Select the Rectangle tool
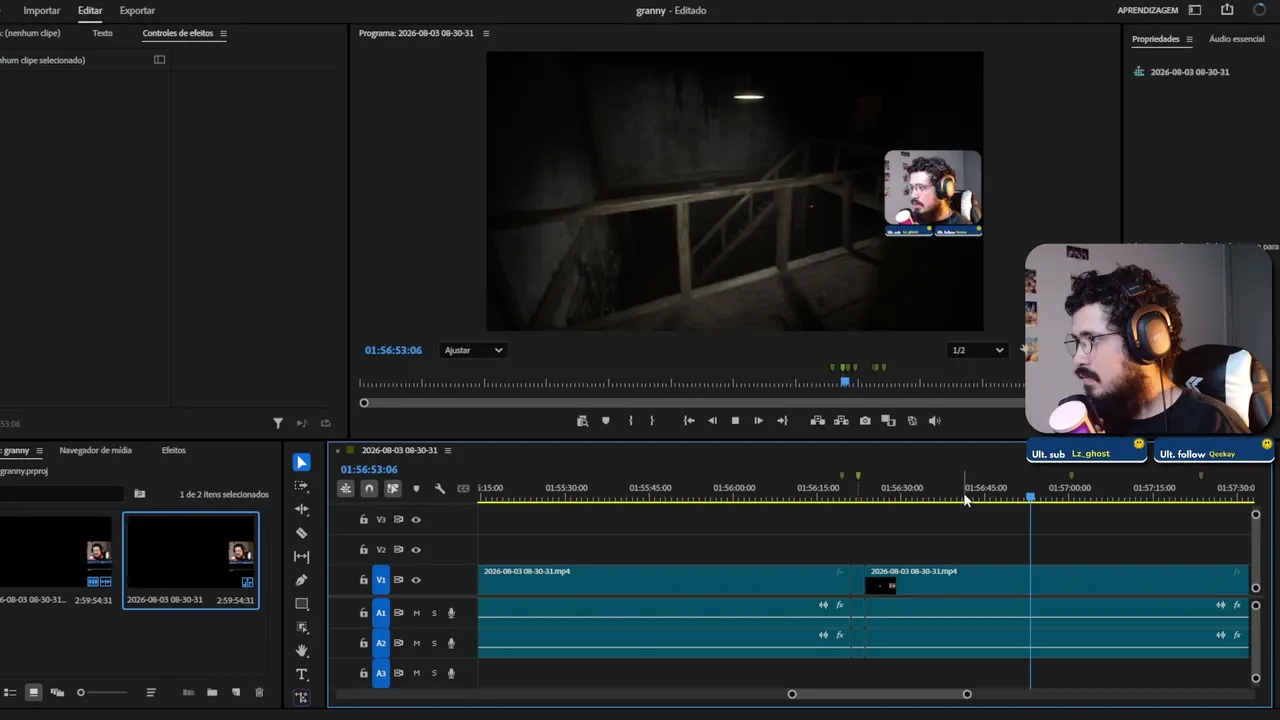Viewport: 1280px width, 720px height. (301, 604)
